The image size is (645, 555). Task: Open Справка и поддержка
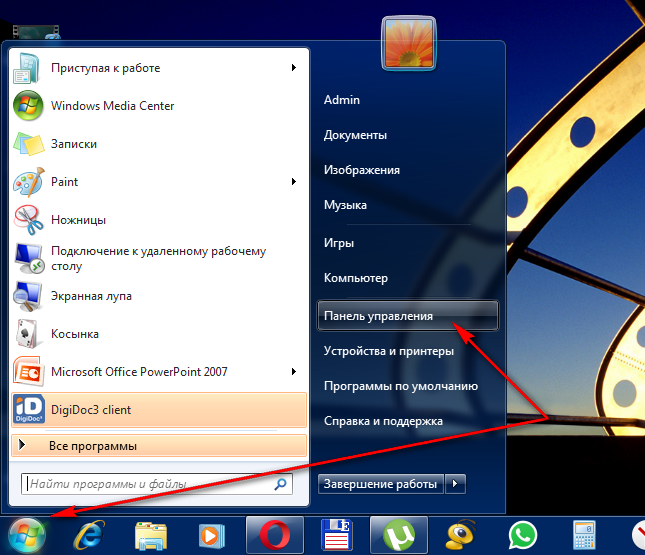383,421
